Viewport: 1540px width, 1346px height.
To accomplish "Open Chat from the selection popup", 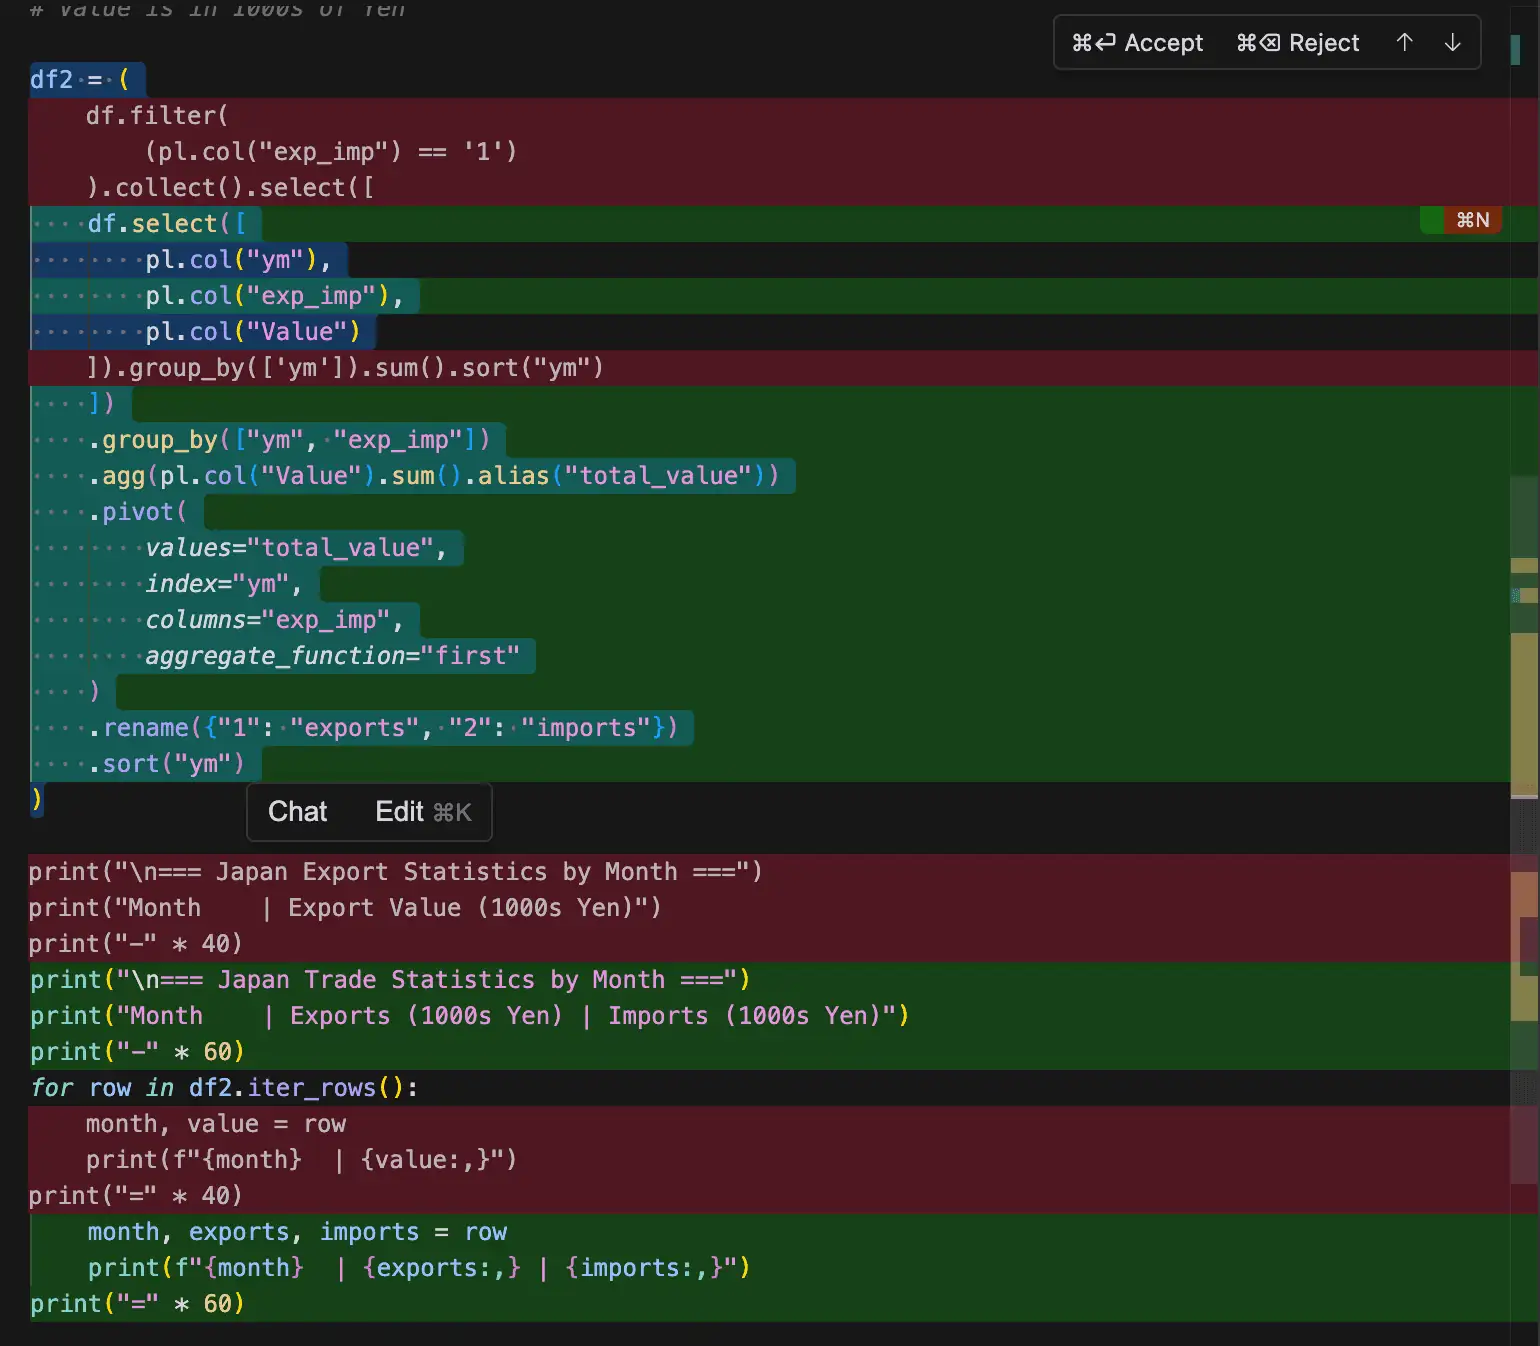I will (297, 812).
